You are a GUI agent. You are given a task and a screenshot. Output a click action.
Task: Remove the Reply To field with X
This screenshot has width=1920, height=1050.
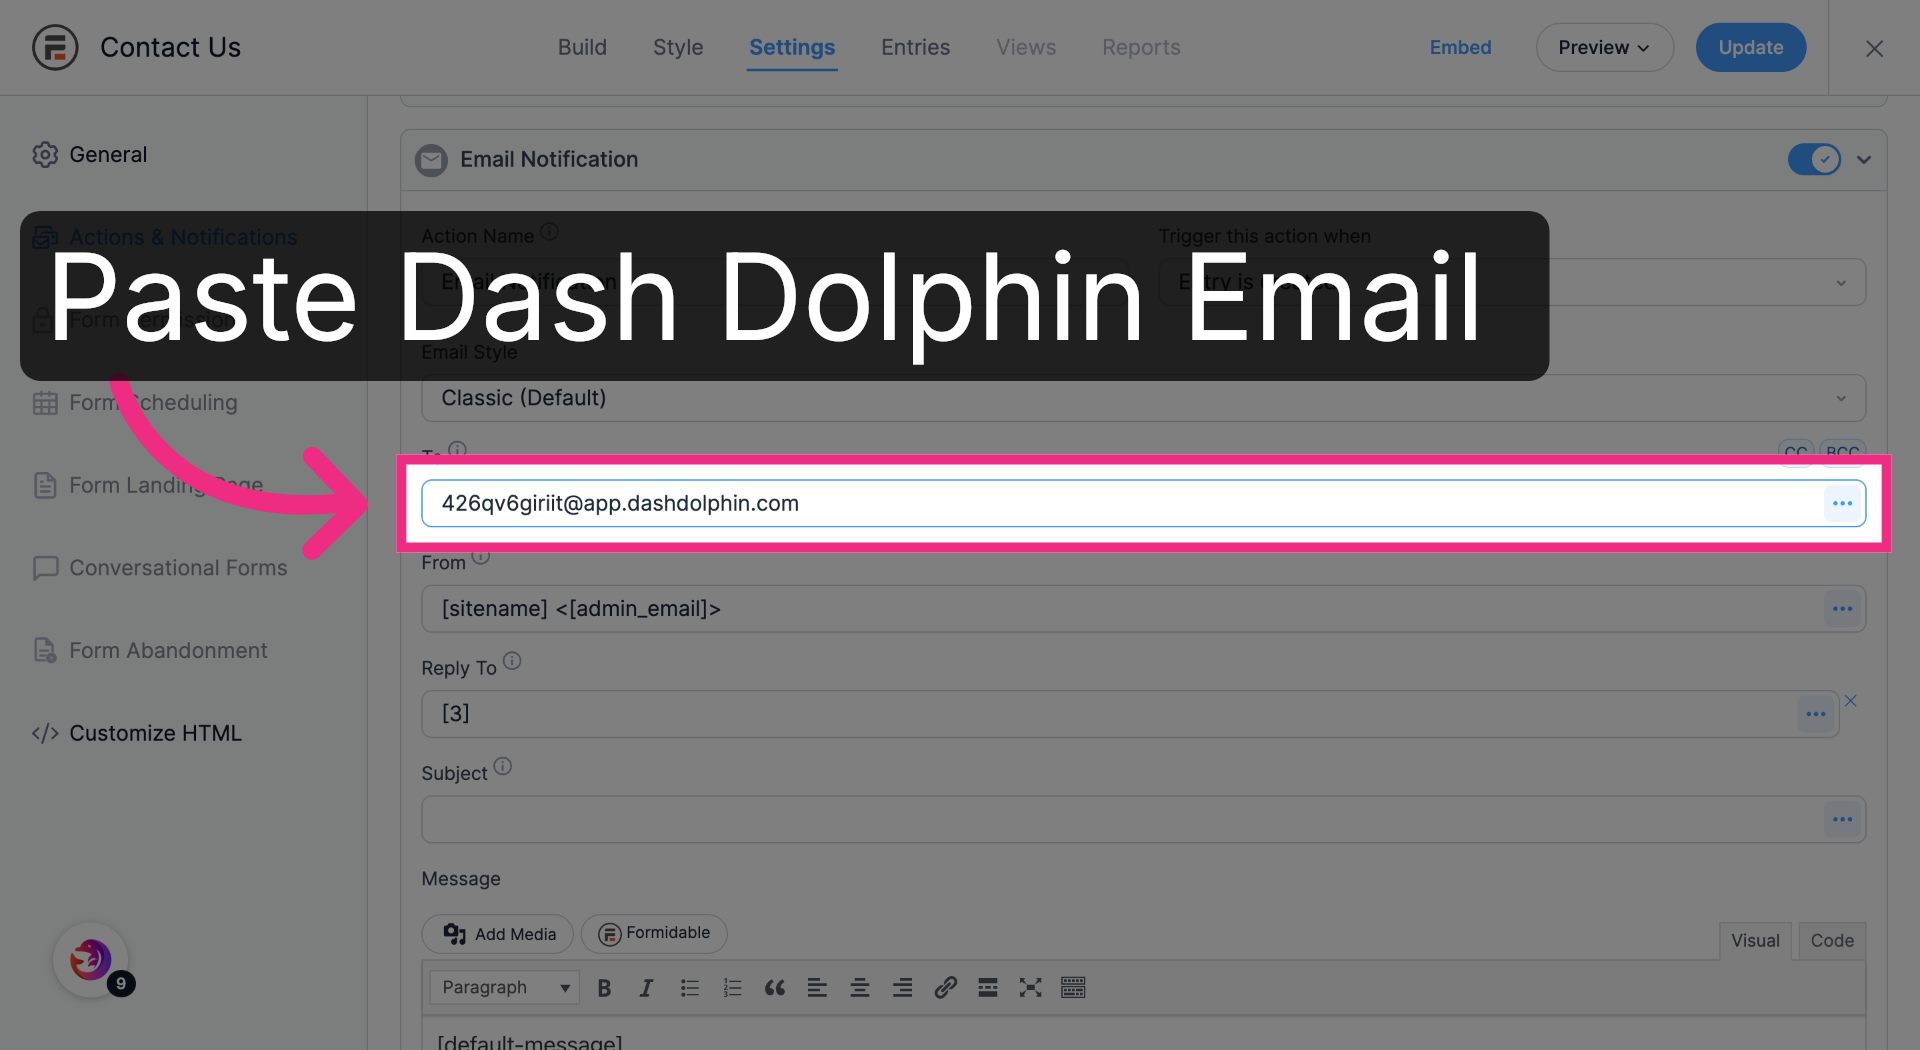pos(1851,701)
